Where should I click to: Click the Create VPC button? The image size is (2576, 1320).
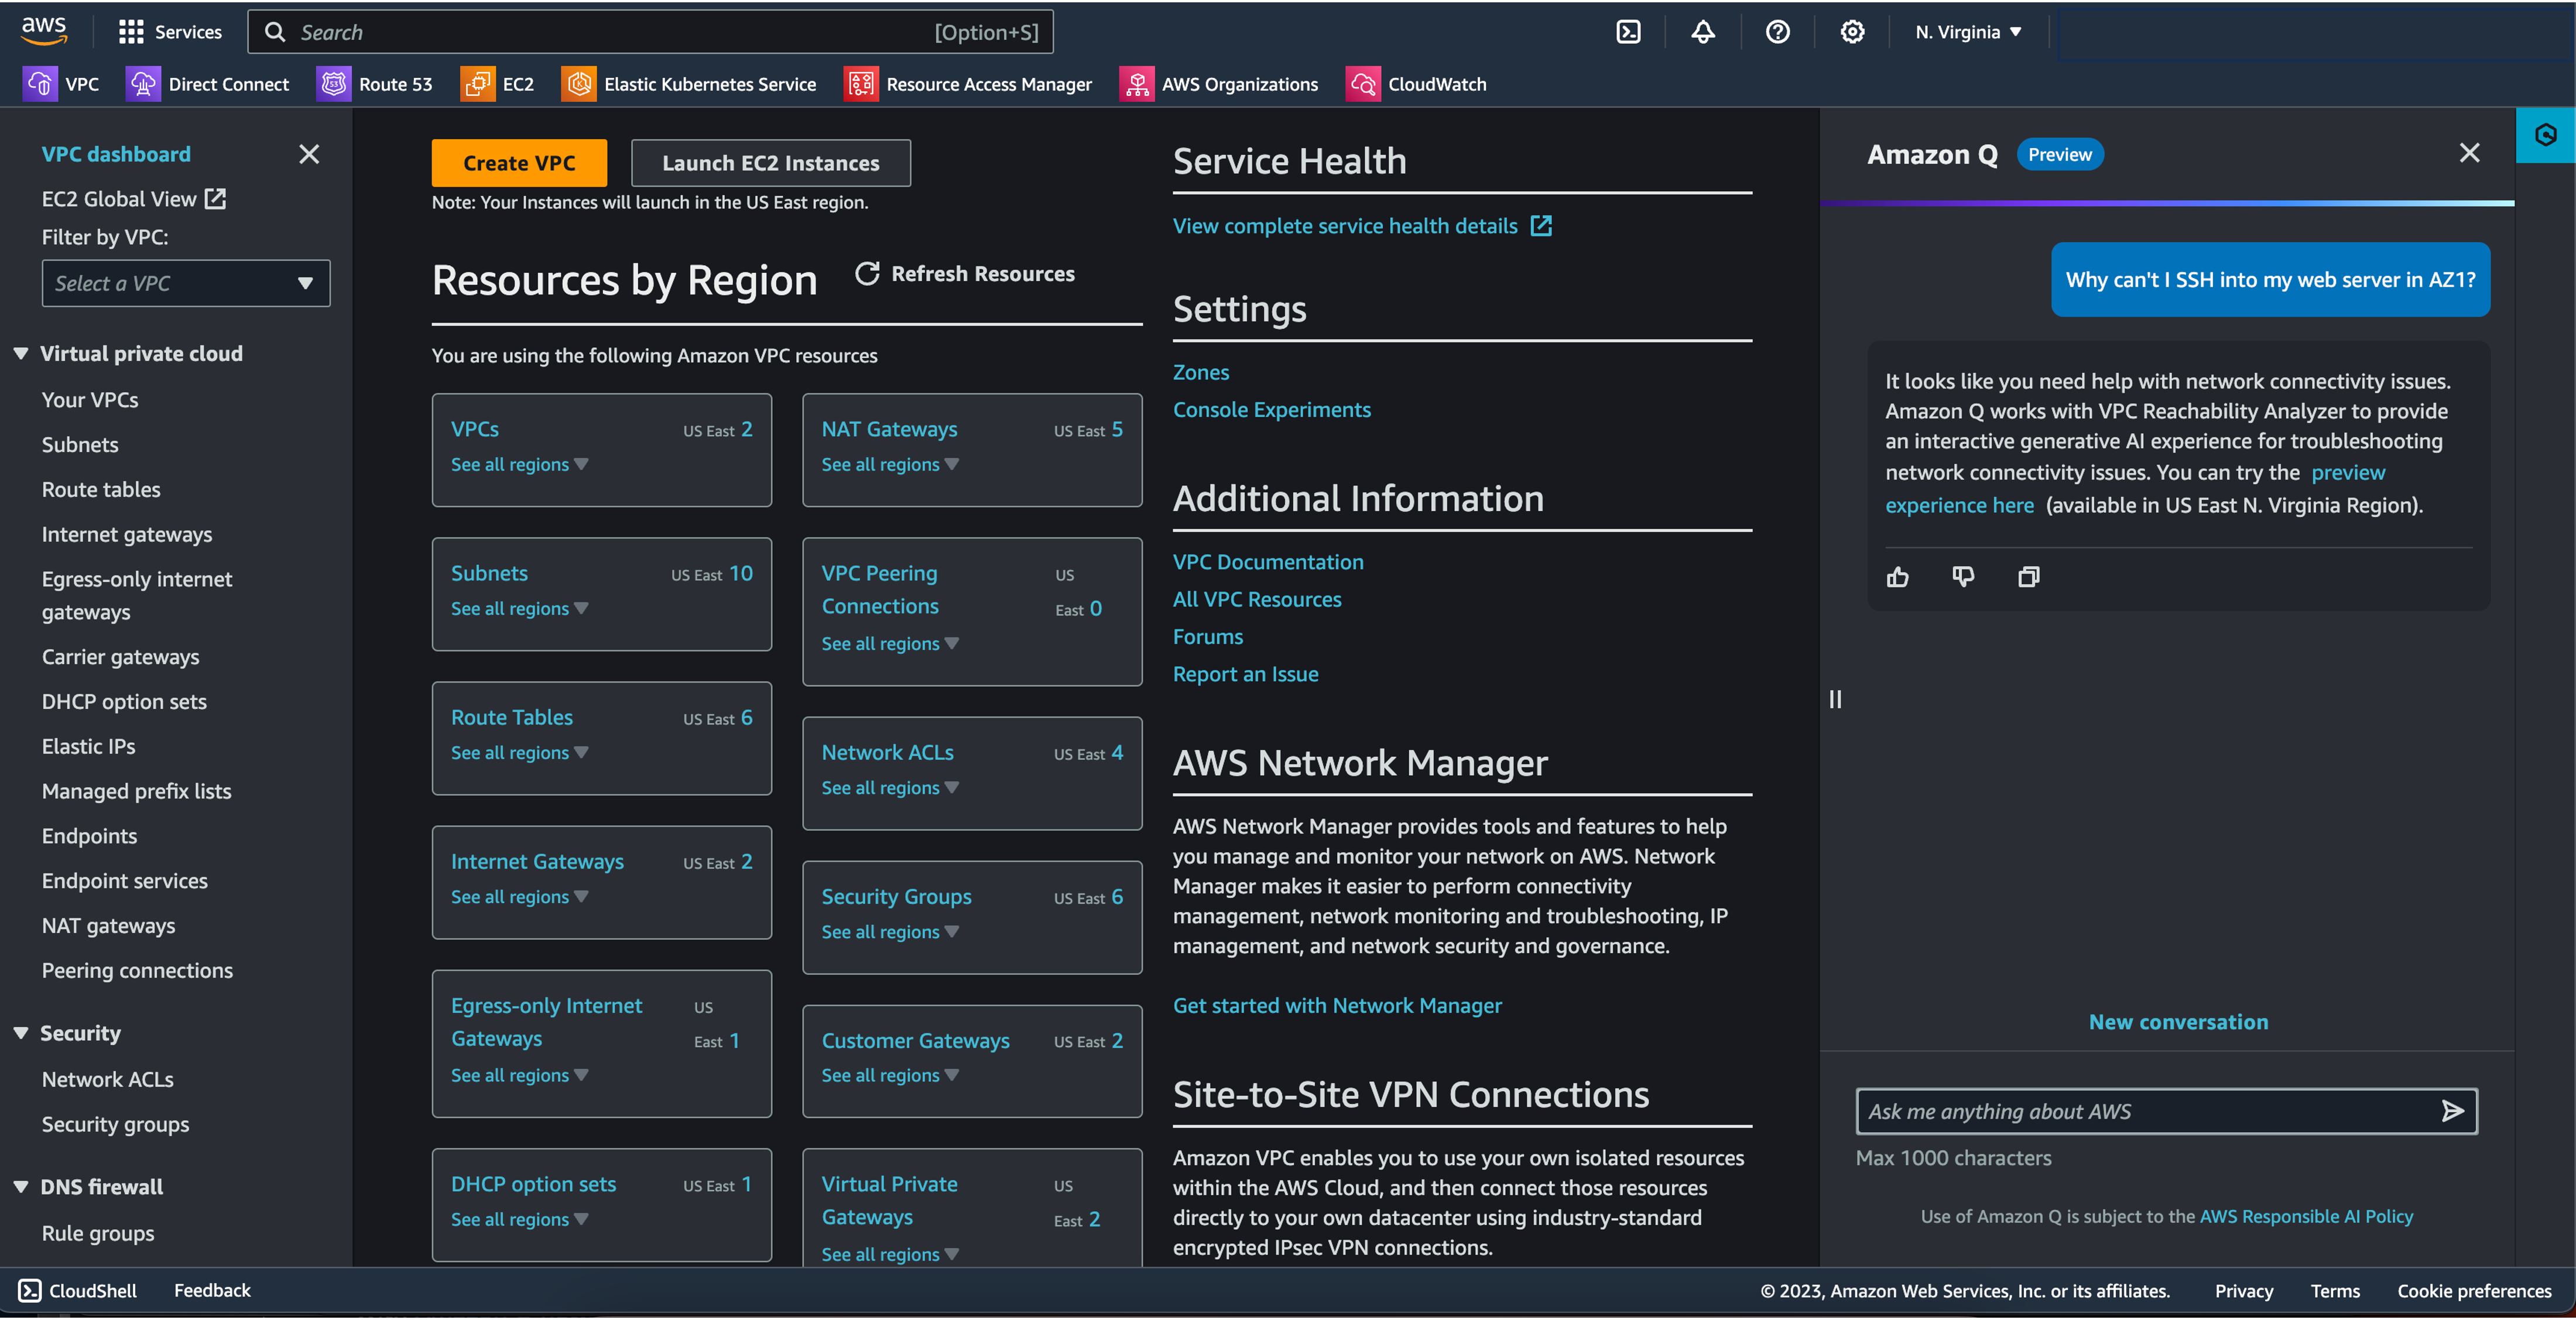pyautogui.click(x=519, y=163)
